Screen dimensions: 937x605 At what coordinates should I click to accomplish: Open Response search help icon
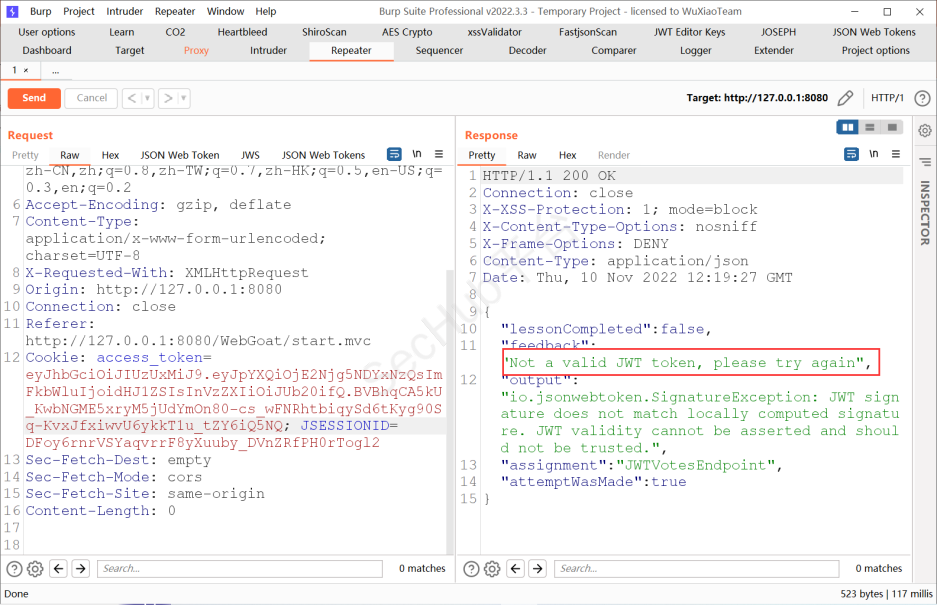(x=470, y=568)
